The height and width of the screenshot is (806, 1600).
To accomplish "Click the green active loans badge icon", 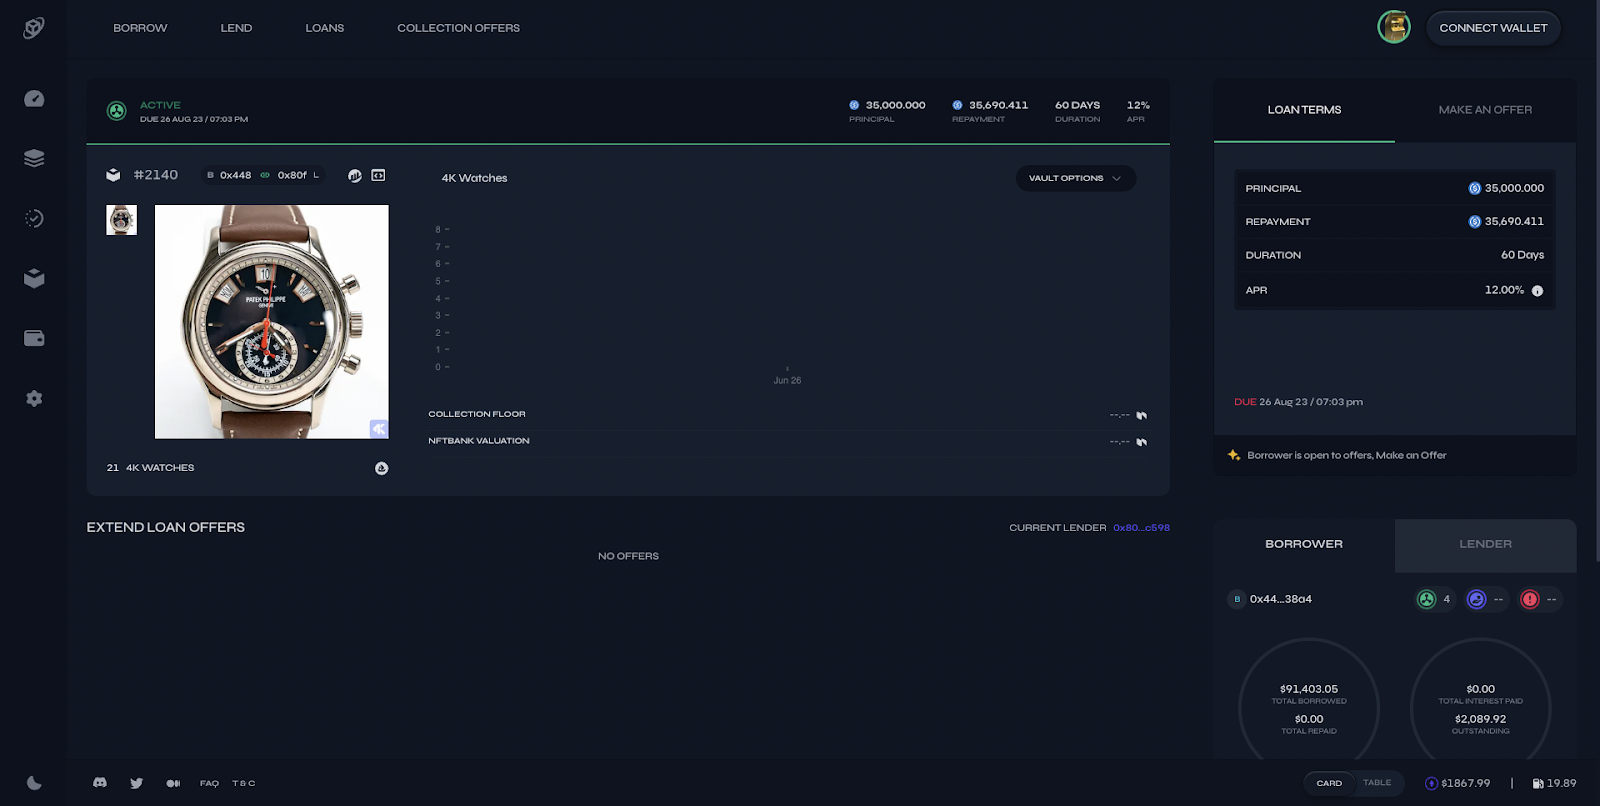I will tap(1427, 599).
